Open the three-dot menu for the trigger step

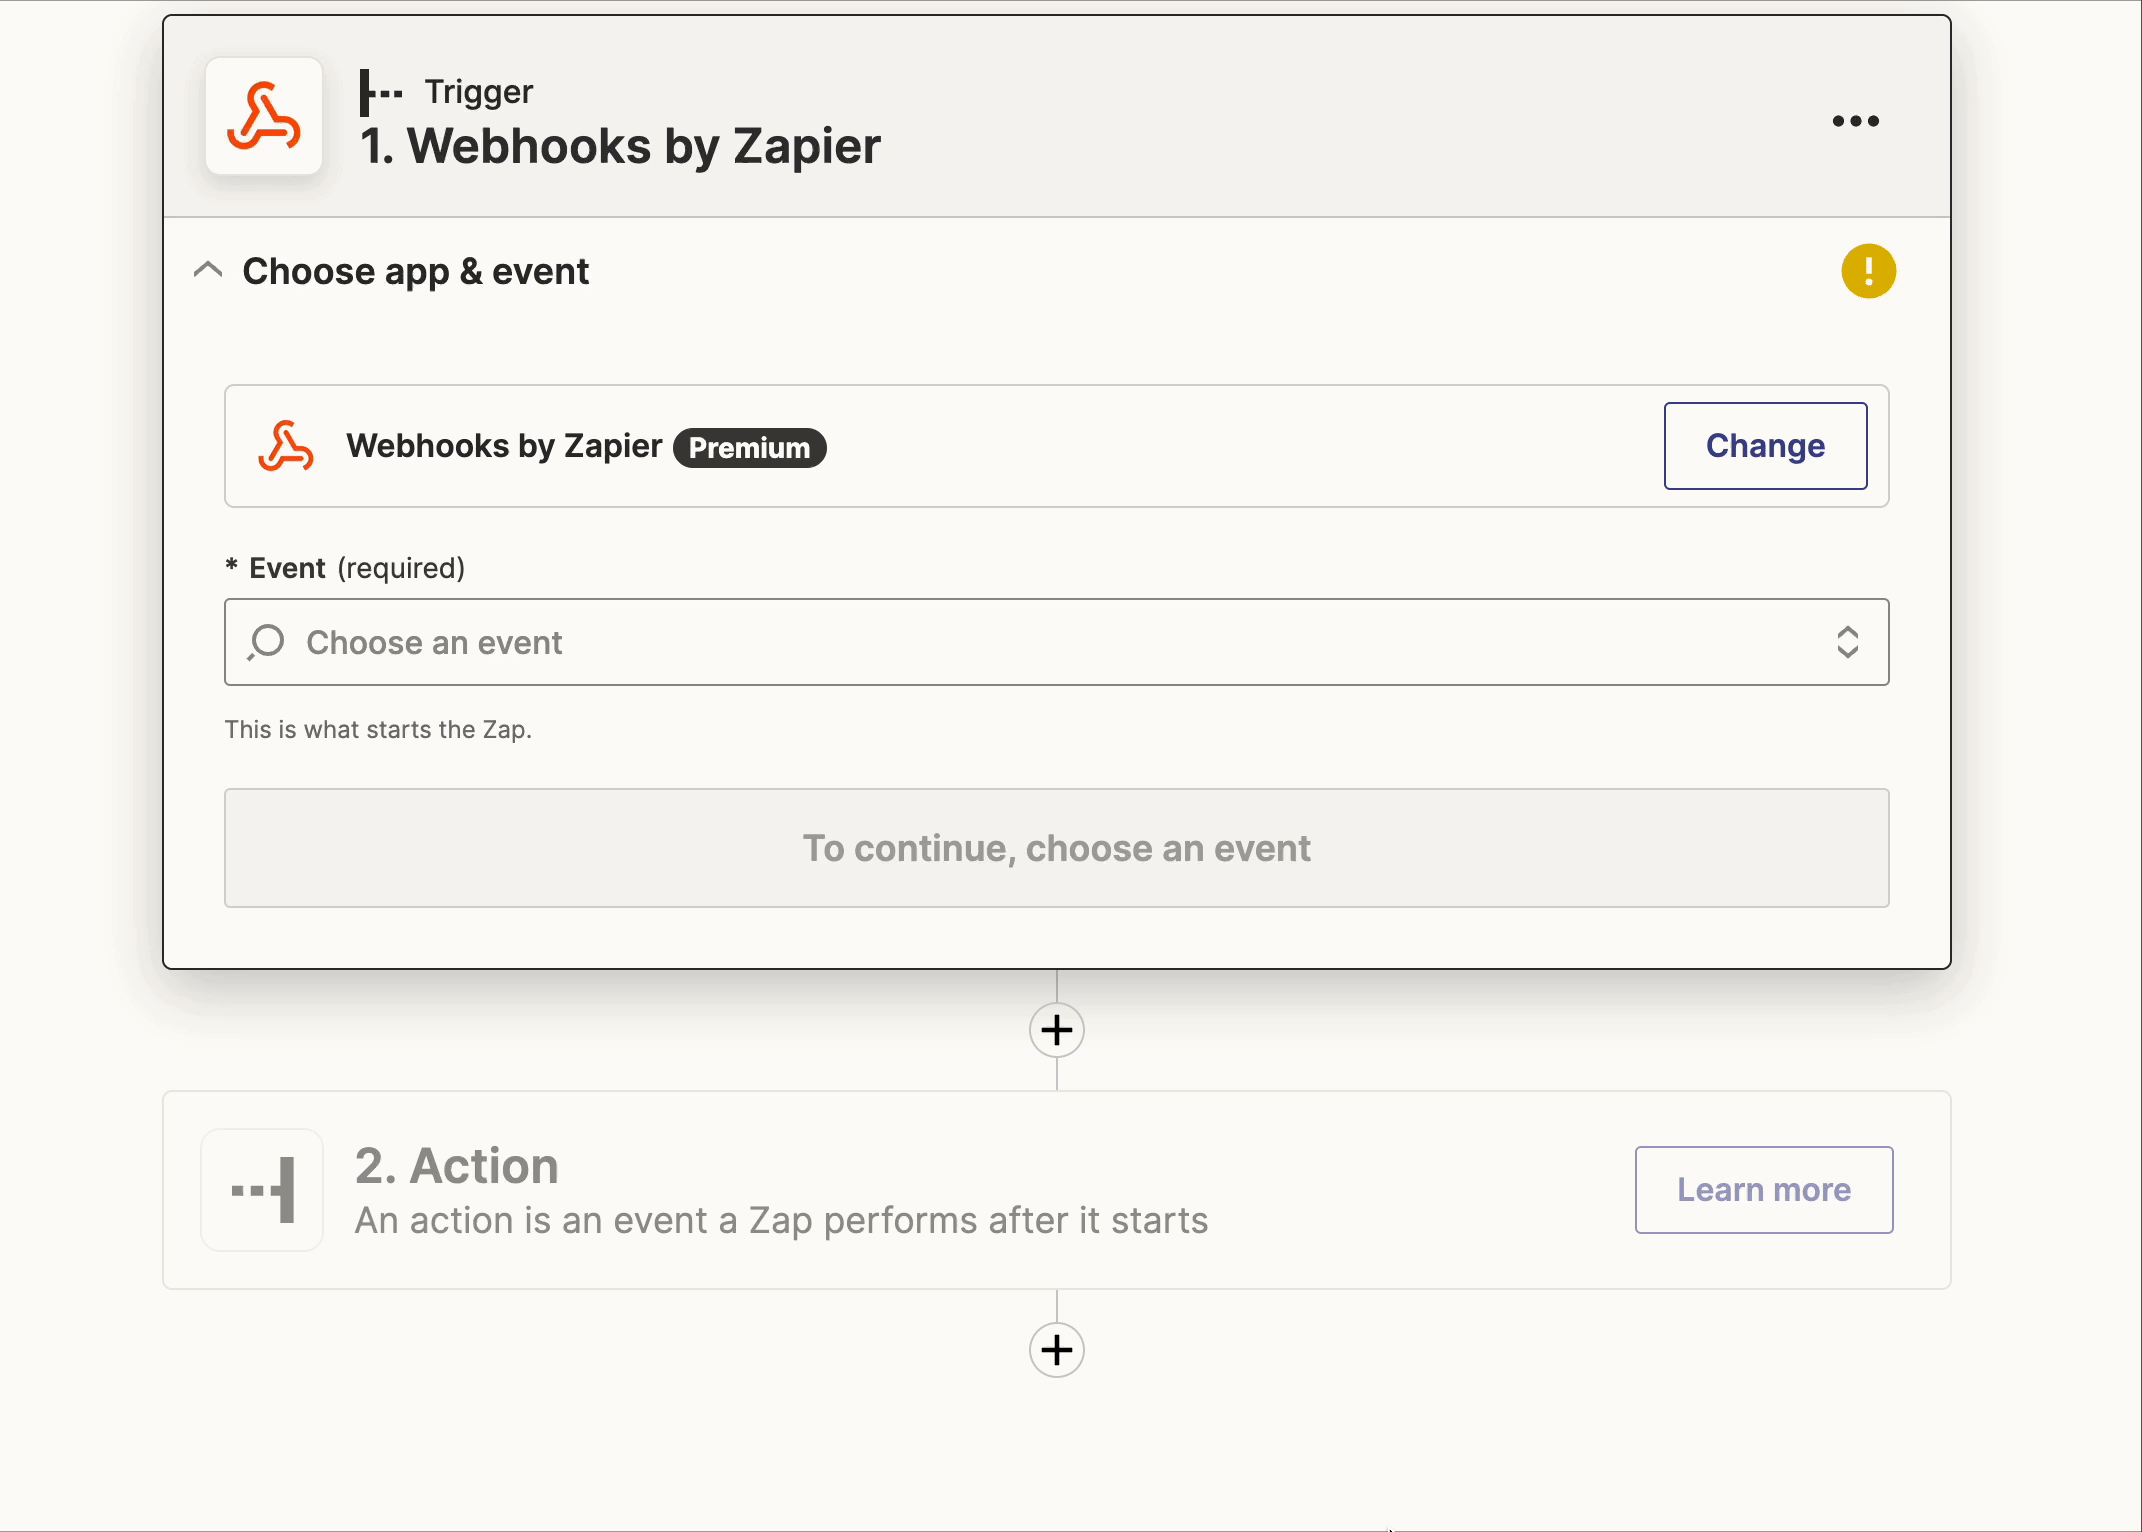(1855, 121)
